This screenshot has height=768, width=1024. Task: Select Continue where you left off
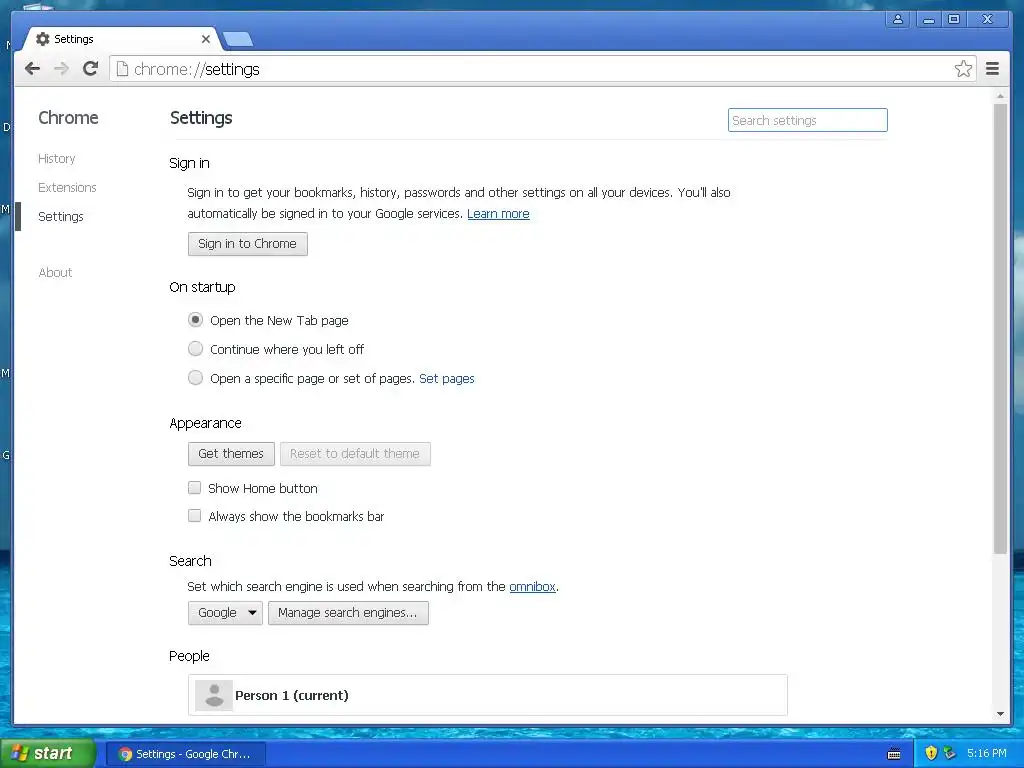point(195,349)
